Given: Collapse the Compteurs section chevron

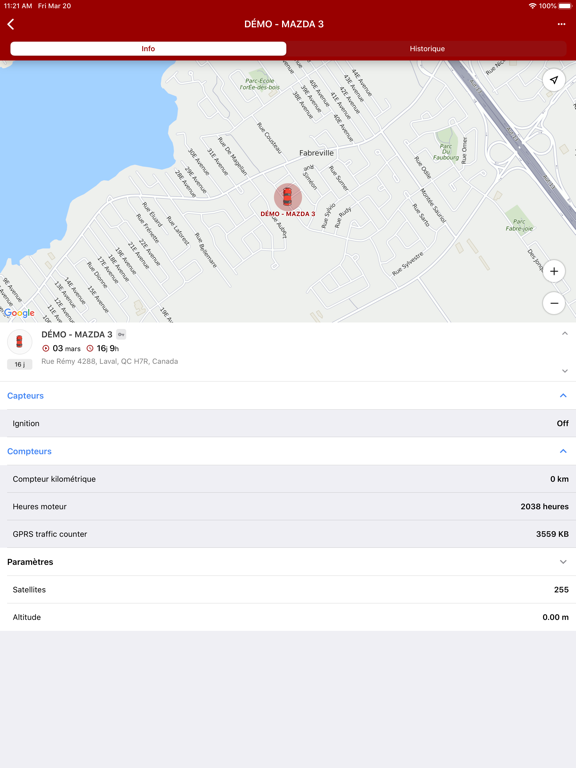Looking at the screenshot, I should tap(563, 451).
